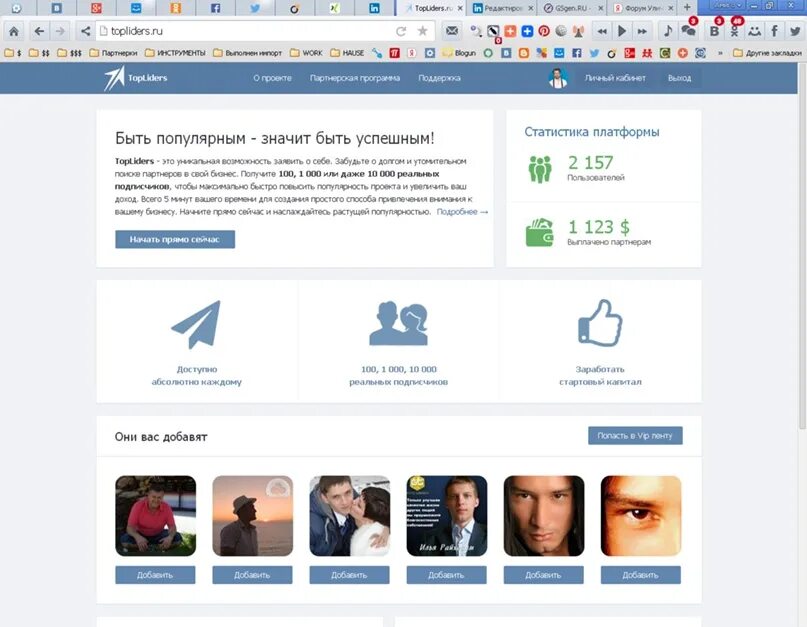Click the browser Home icon
807x627 pixels.
(x=14, y=31)
